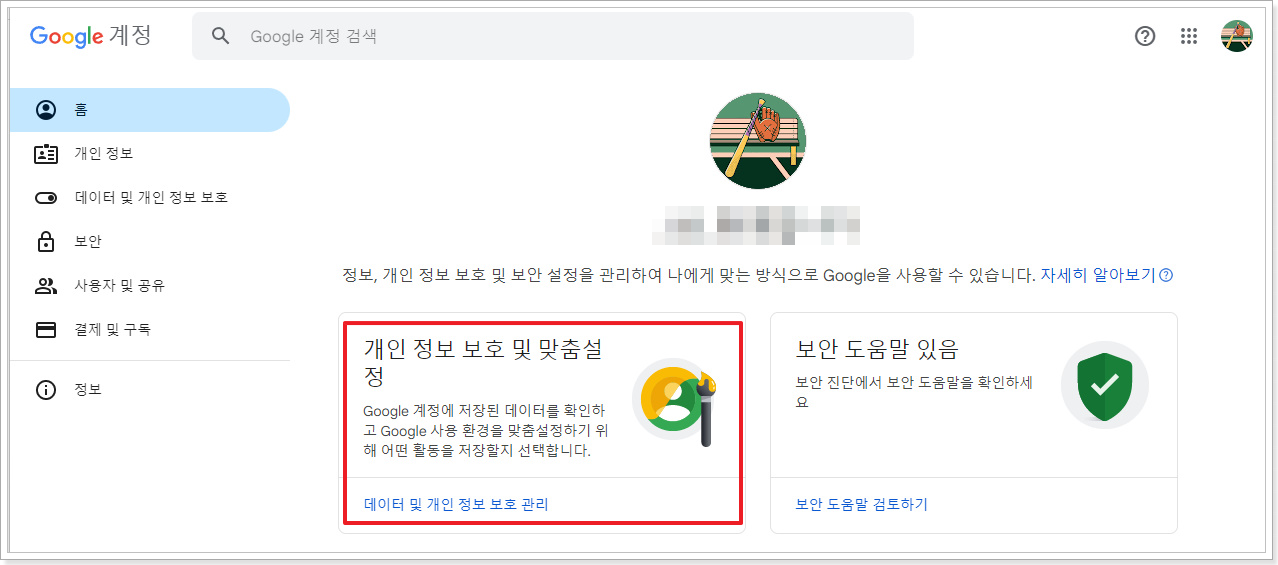The image size is (1278, 565).
Task: Open the 개인 정보 sidebar item
Action: coord(150,154)
